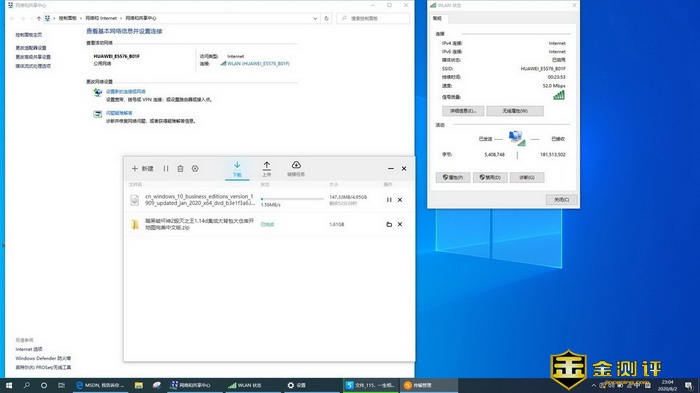Open the cloud offline download tab
The height and width of the screenshot is (393, 700).
(x=296, y=169)
